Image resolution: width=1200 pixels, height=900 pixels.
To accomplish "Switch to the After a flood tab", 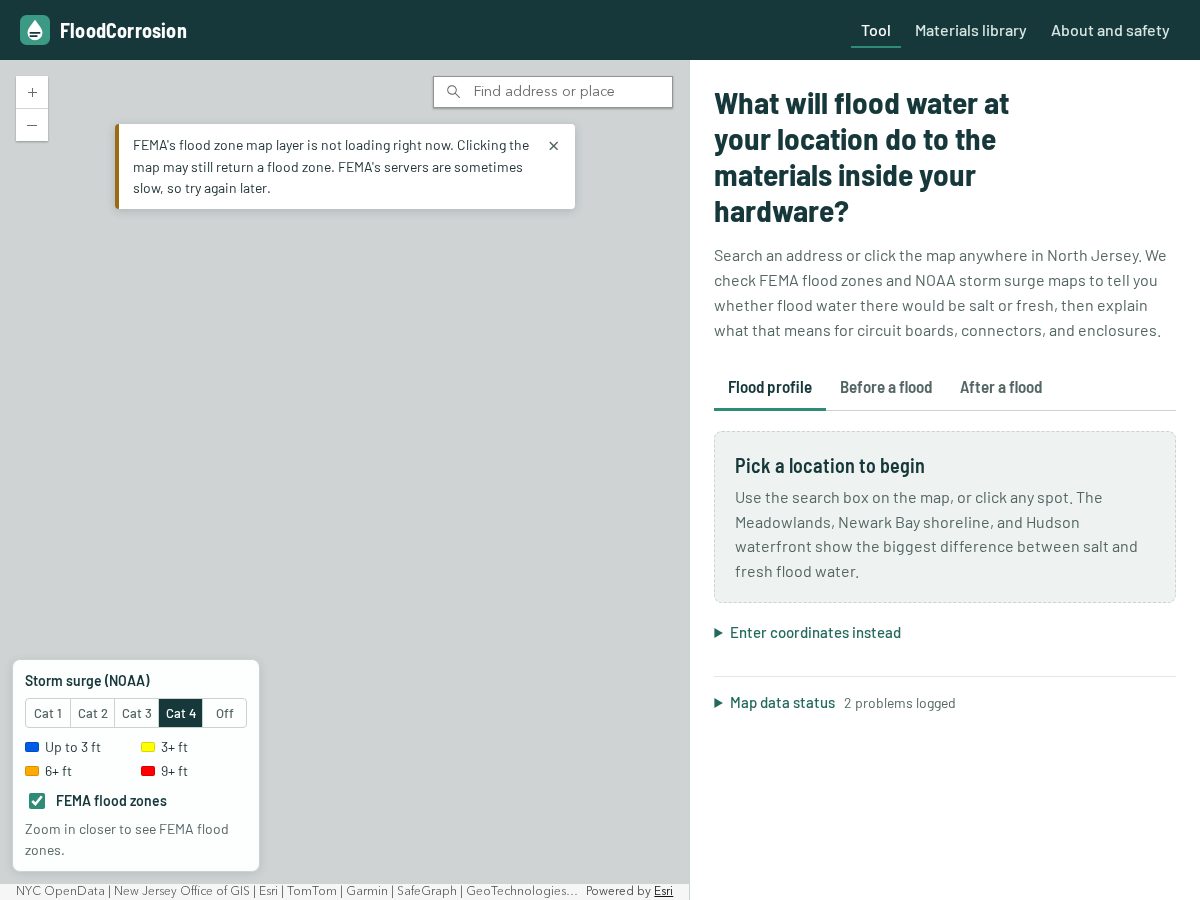I will (1001, 388).
